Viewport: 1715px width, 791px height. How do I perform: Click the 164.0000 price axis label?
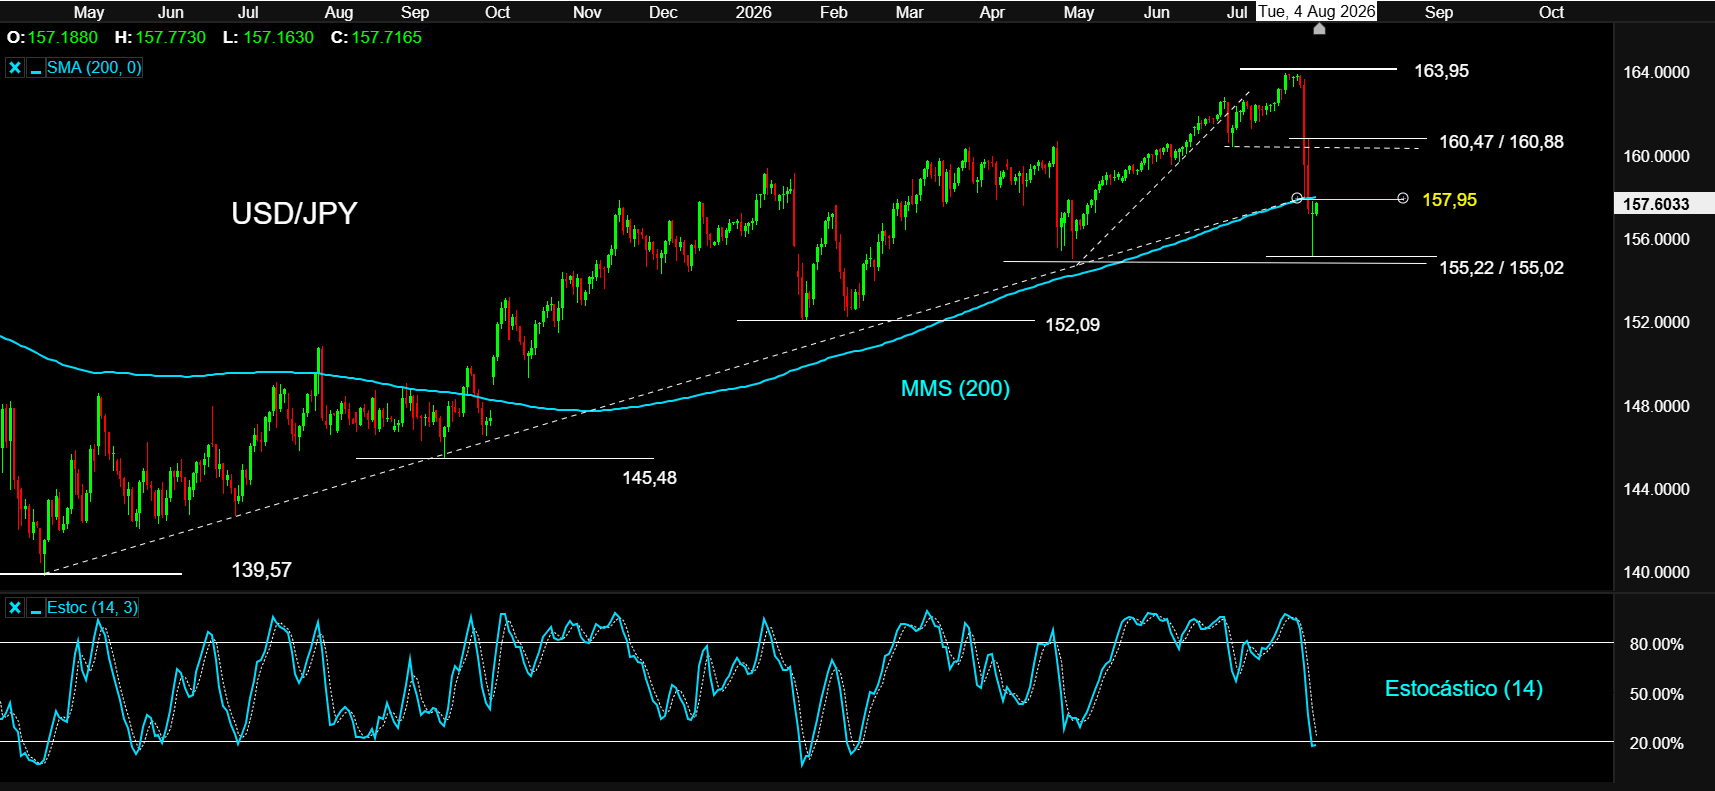click(x=1656, y=72)
